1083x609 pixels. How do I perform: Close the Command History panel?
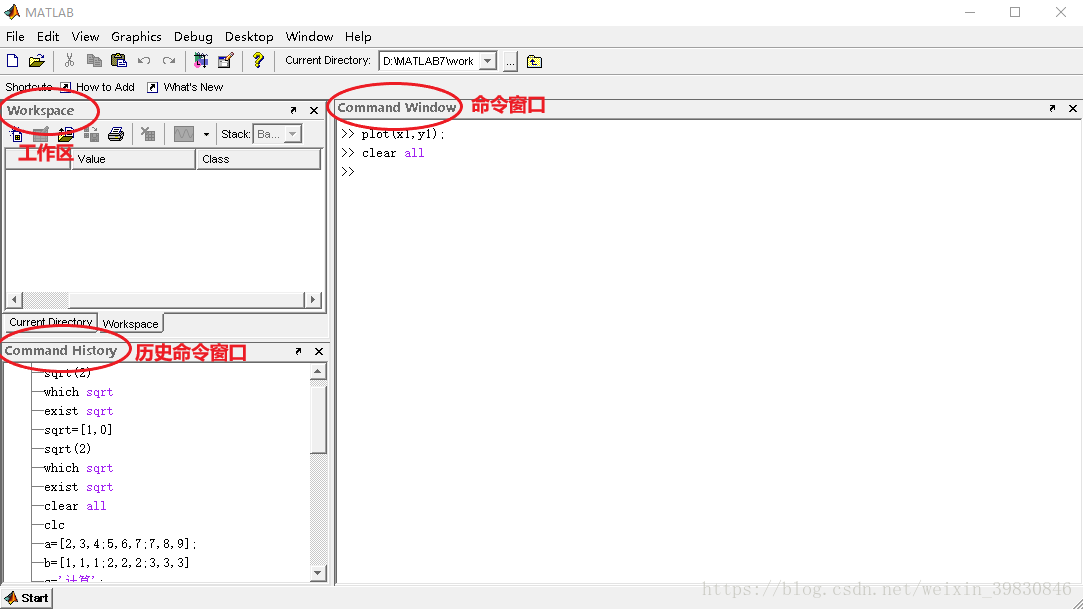pyautogui.click(x=319, y=351)
